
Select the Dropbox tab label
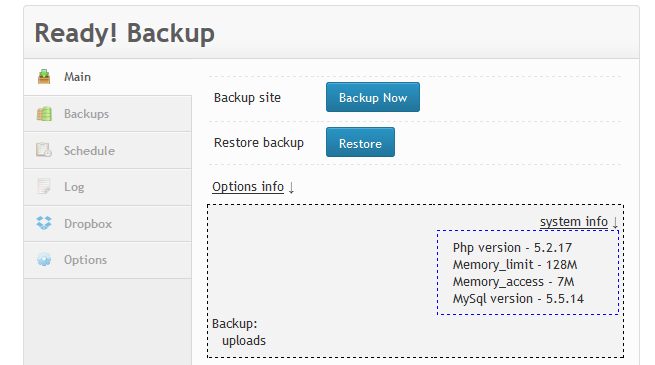[88, 224]
